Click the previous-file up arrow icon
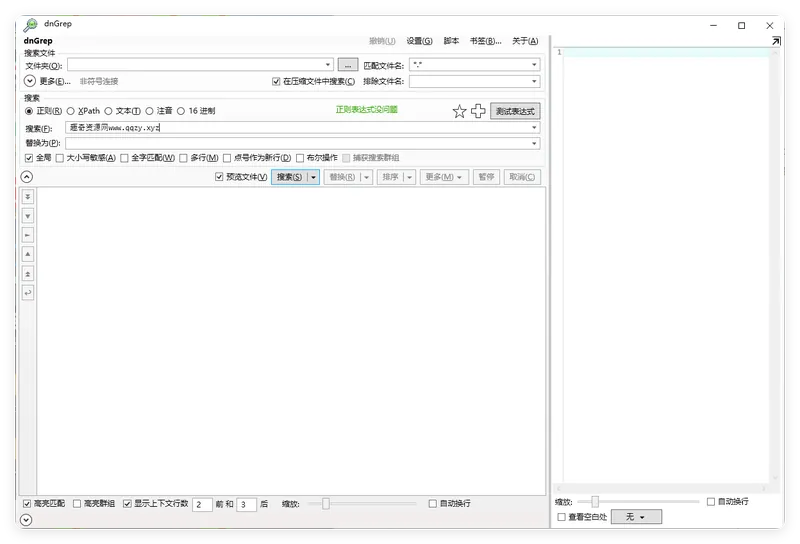800x544 pixels. [x=28, y=254]
